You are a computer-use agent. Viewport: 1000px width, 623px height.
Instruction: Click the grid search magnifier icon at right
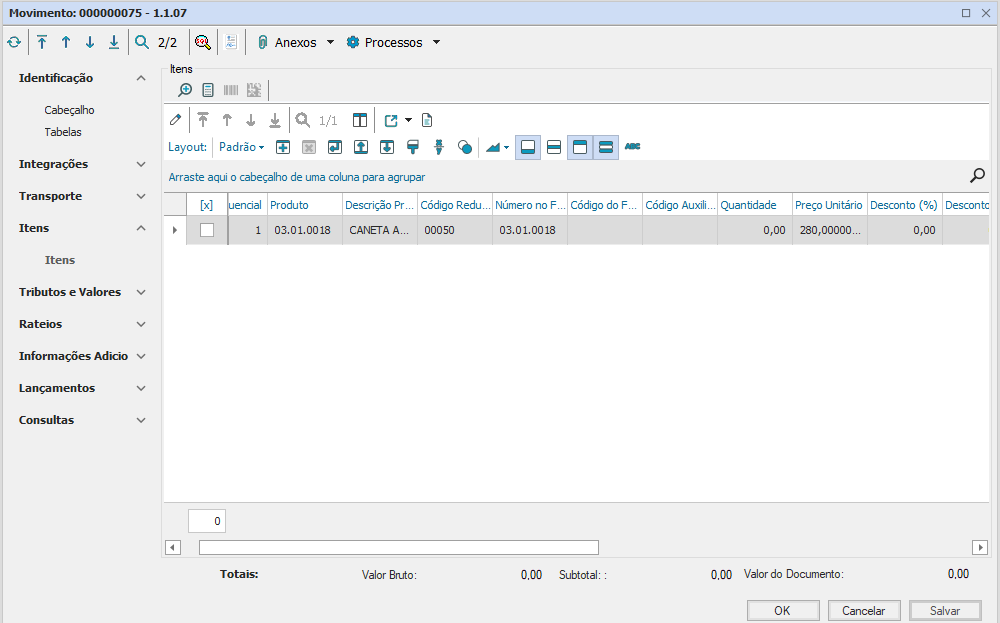(x=977, y=176)
